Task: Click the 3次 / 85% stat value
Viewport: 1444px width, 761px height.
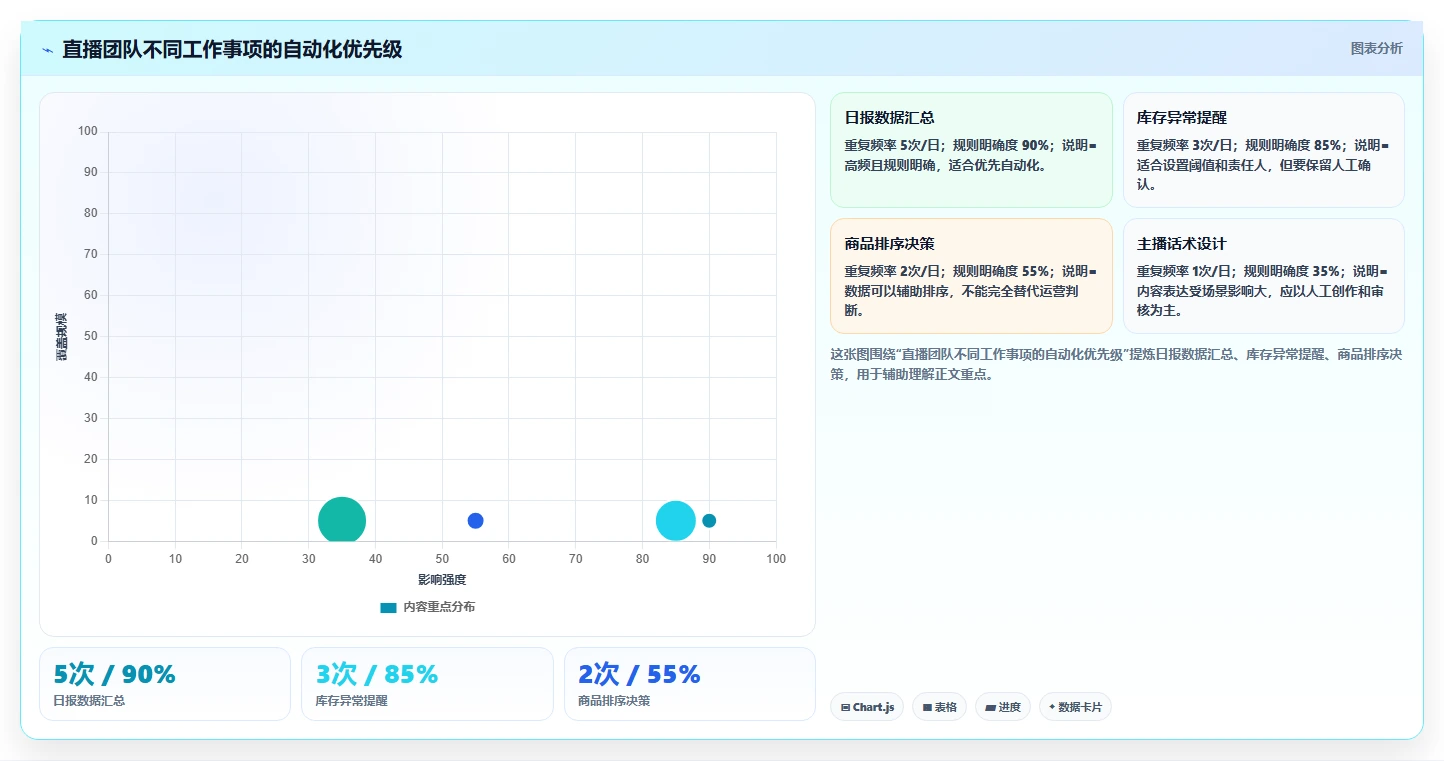Action: point(377,674)
